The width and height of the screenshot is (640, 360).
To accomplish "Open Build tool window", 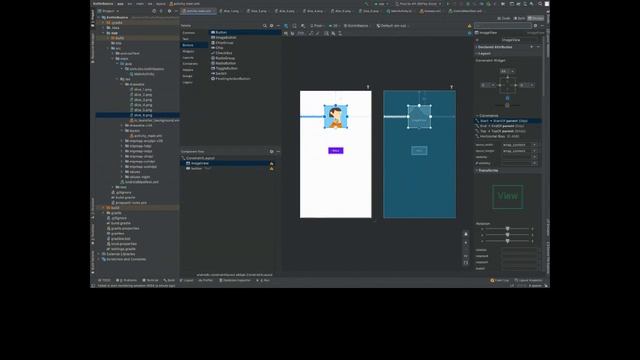I will [169, 280].
